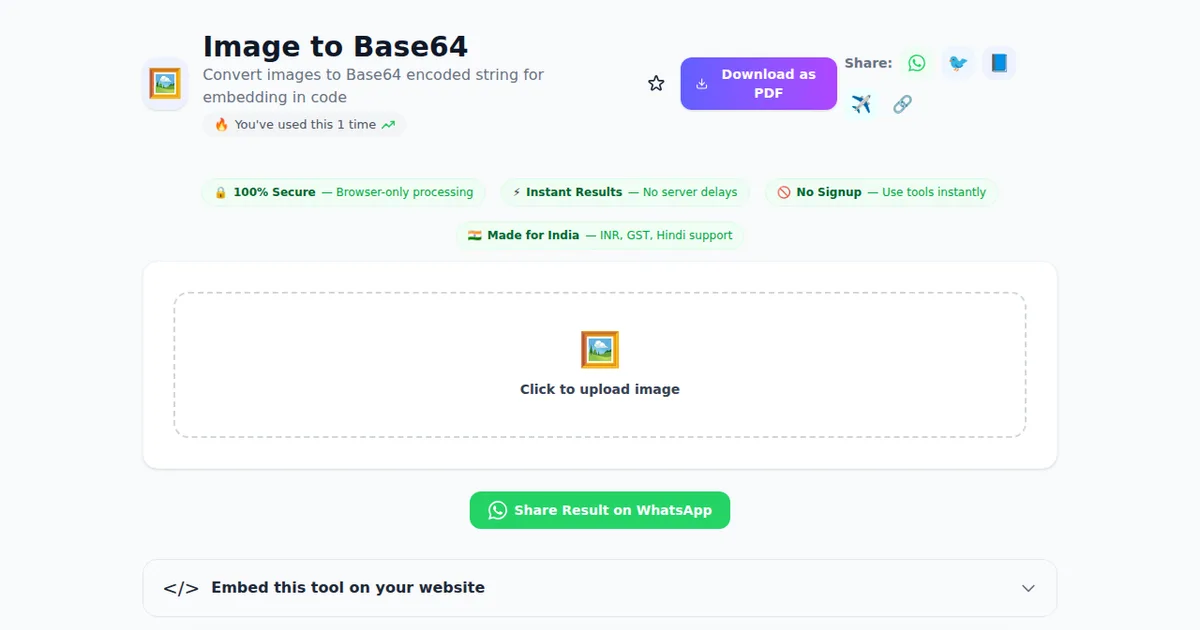Favorite this tool using the star icon
This screenshot has width=1200, height=630.
coord(656,83)
